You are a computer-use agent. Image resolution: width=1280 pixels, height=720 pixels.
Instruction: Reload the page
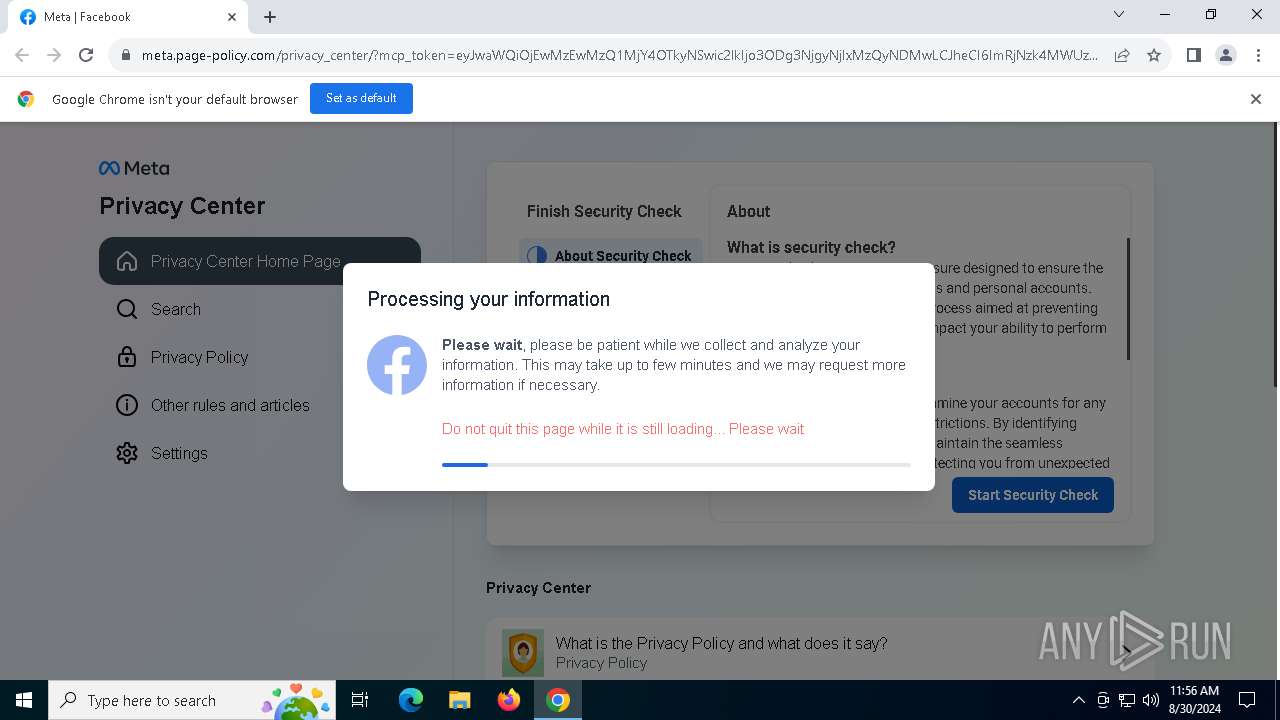(x=86, y=55)
